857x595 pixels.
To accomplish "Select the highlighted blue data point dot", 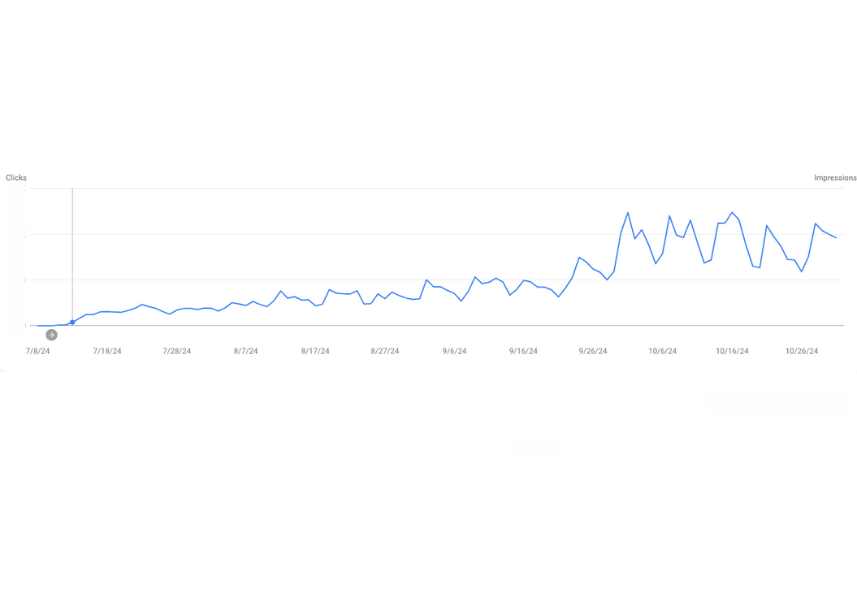I will (x=72, y=322).
